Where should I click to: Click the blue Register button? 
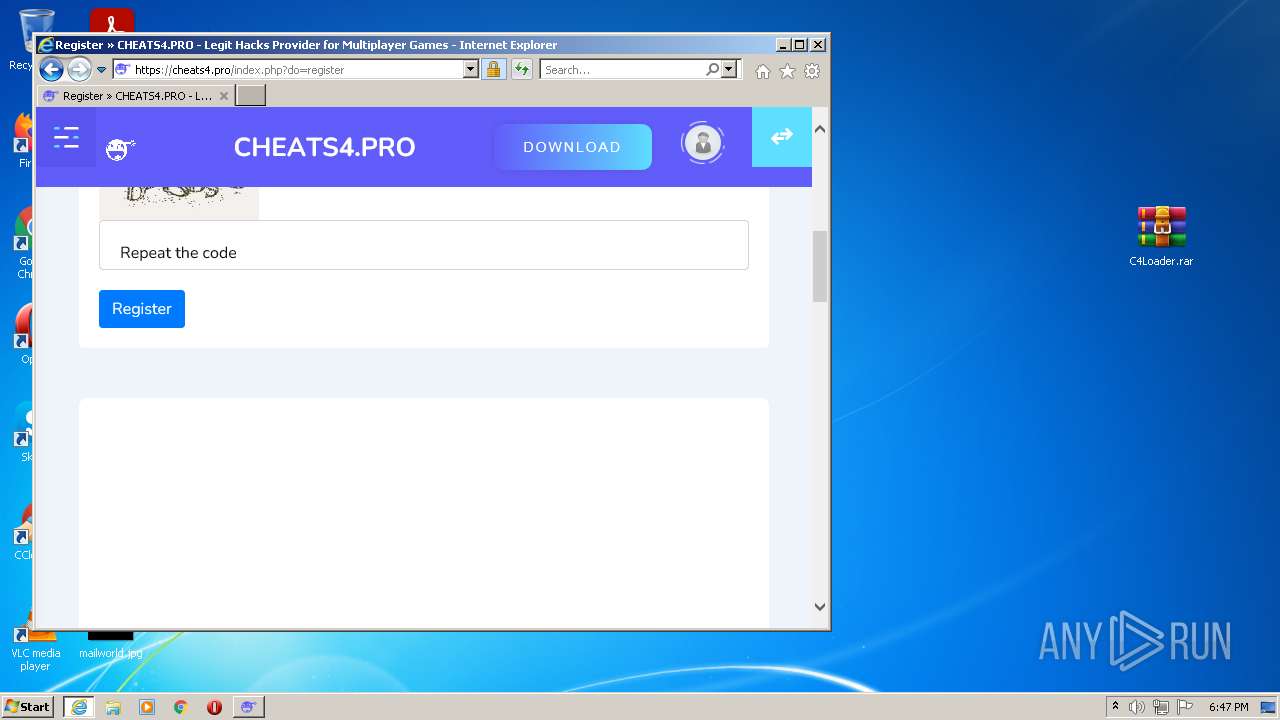(142, 309)
